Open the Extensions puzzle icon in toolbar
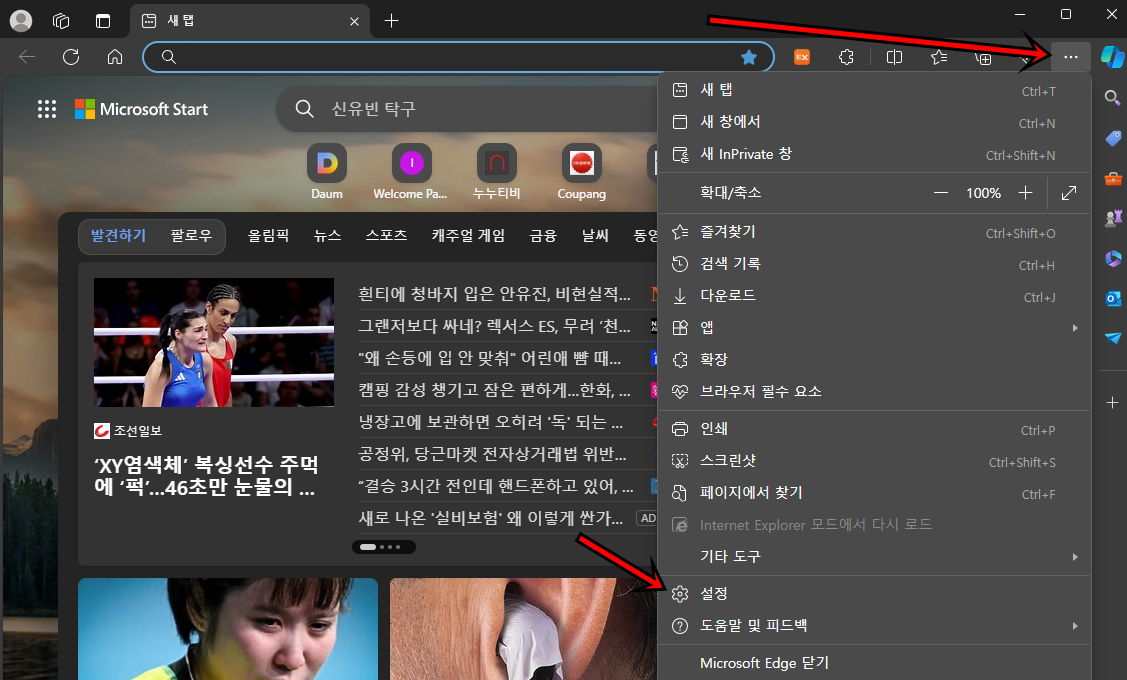Viewport: 1127px width, 680px height. (x=846, y=57)
